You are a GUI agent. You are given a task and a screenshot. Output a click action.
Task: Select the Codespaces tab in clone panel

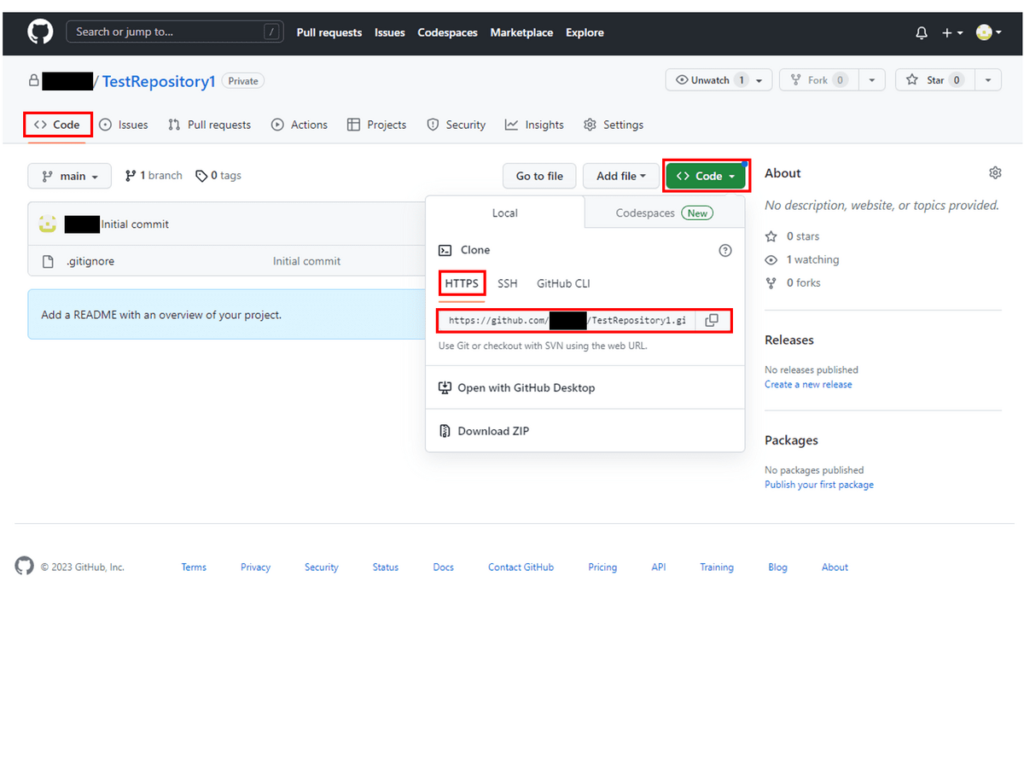pos(664,213)
